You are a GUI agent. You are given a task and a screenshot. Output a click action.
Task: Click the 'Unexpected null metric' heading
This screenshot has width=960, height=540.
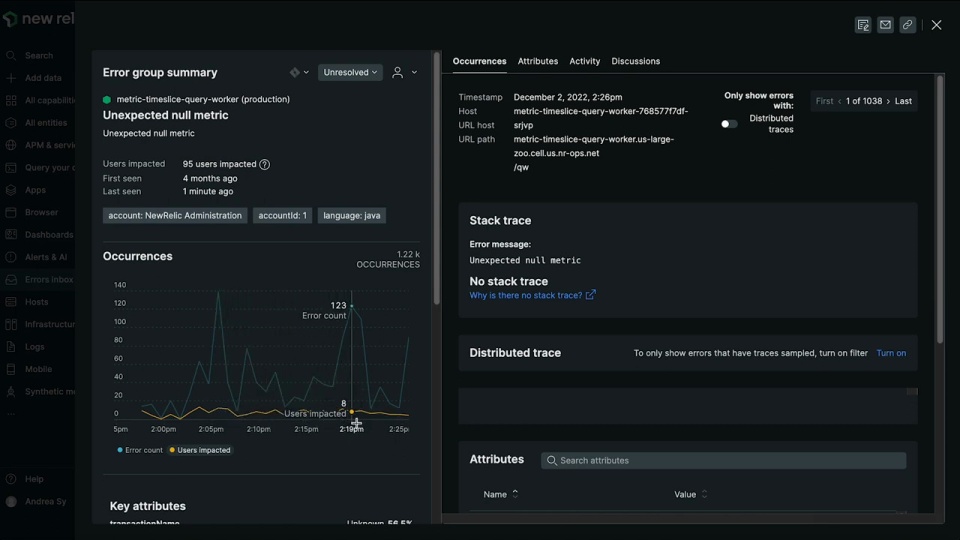pos(165,115)
